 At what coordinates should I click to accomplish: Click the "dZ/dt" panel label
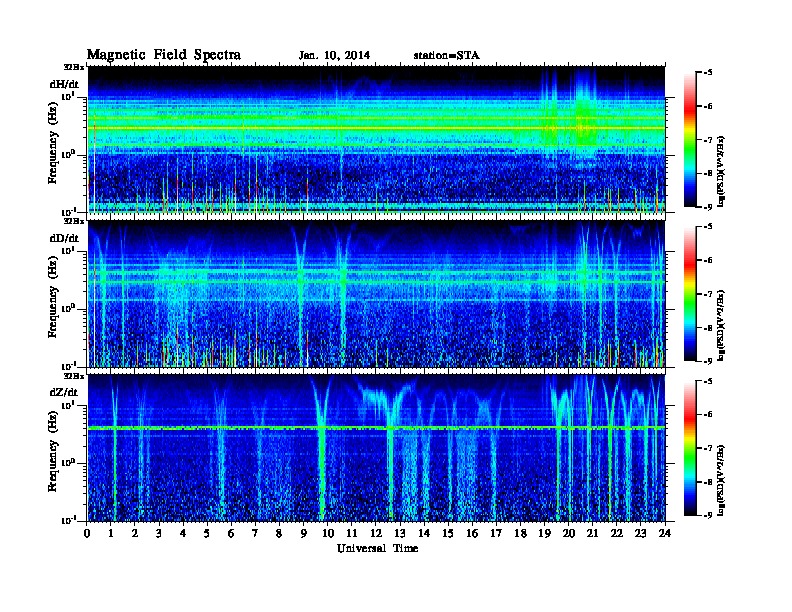[x=64, y=392]
